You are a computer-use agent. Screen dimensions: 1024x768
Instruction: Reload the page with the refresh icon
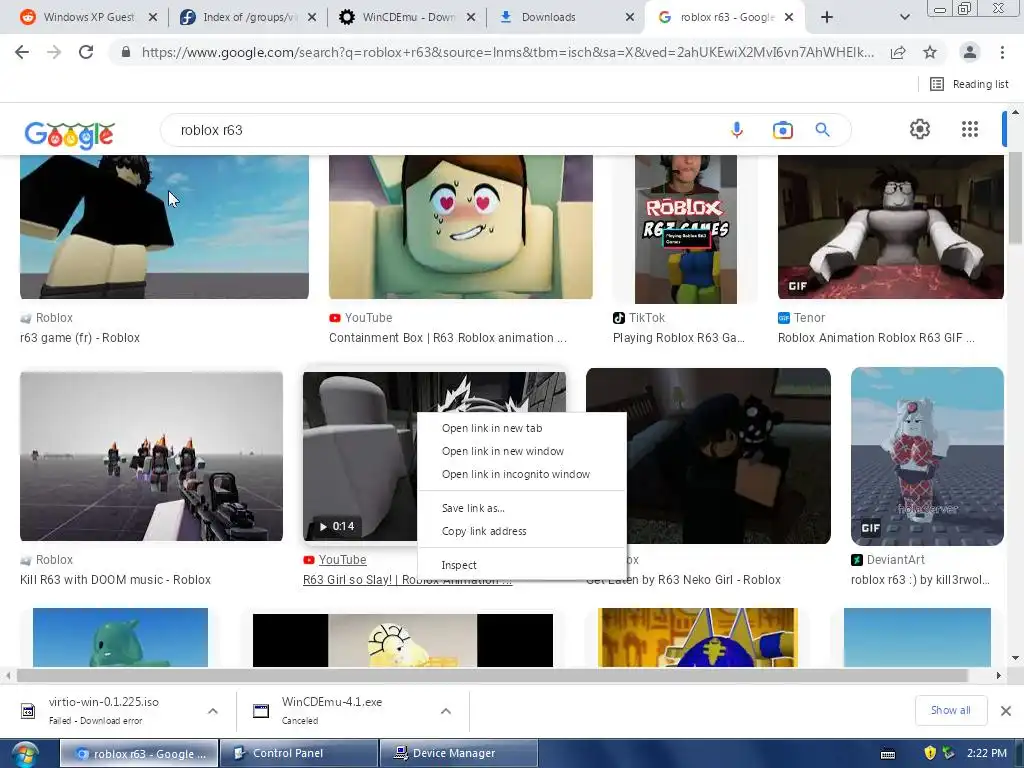click(x=86, y=52)
